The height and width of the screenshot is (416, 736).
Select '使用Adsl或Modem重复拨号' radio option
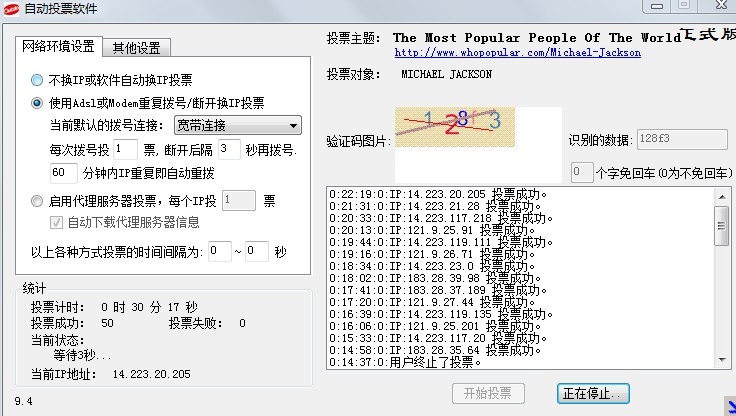pyautogui.click(x=37, y=102)
